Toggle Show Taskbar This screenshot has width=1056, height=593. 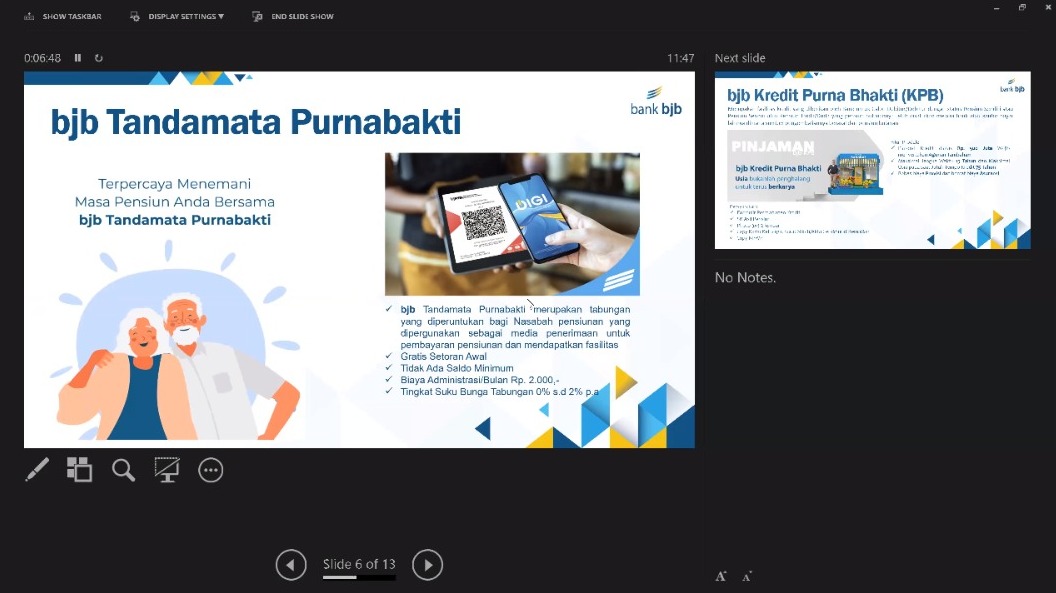click(x=62, y=17)
